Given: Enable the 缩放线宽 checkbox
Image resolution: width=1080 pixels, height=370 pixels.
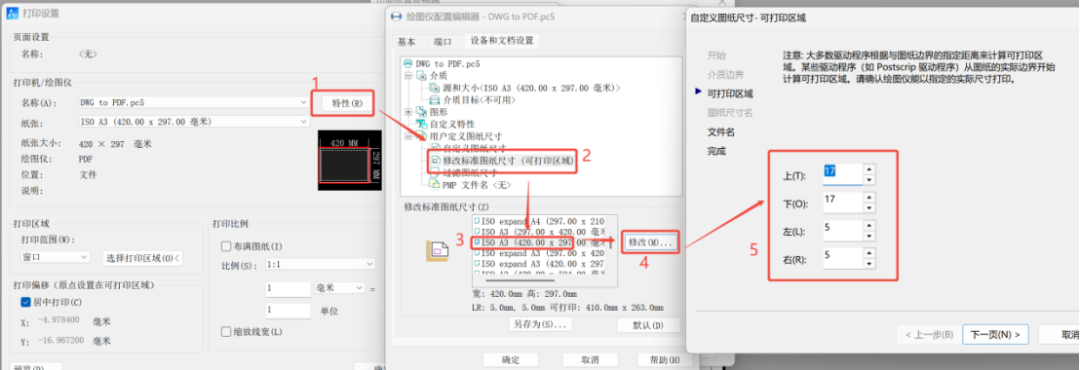Looking at the screenshot, I should pos(226,332).
